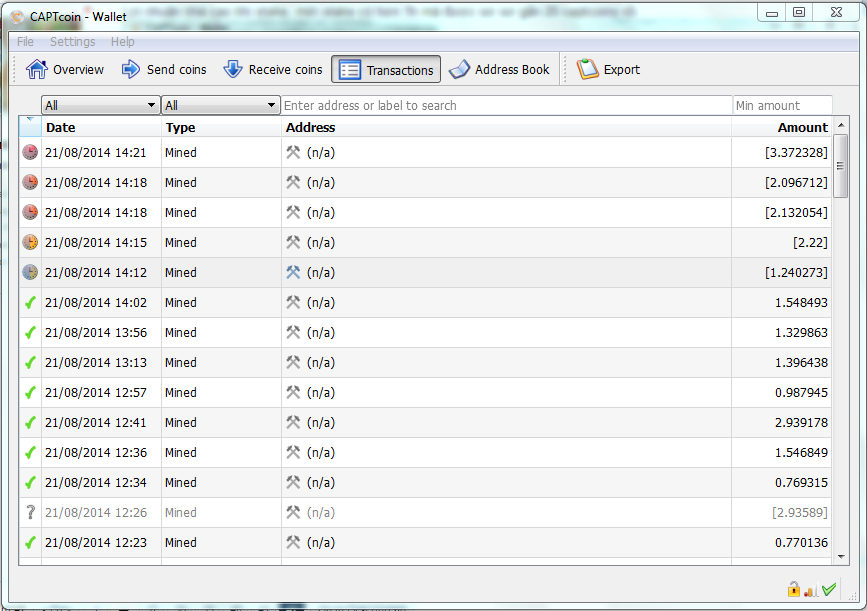Sort by the Address column header
The image size is (867, 611).
click(x=506, y=127)
